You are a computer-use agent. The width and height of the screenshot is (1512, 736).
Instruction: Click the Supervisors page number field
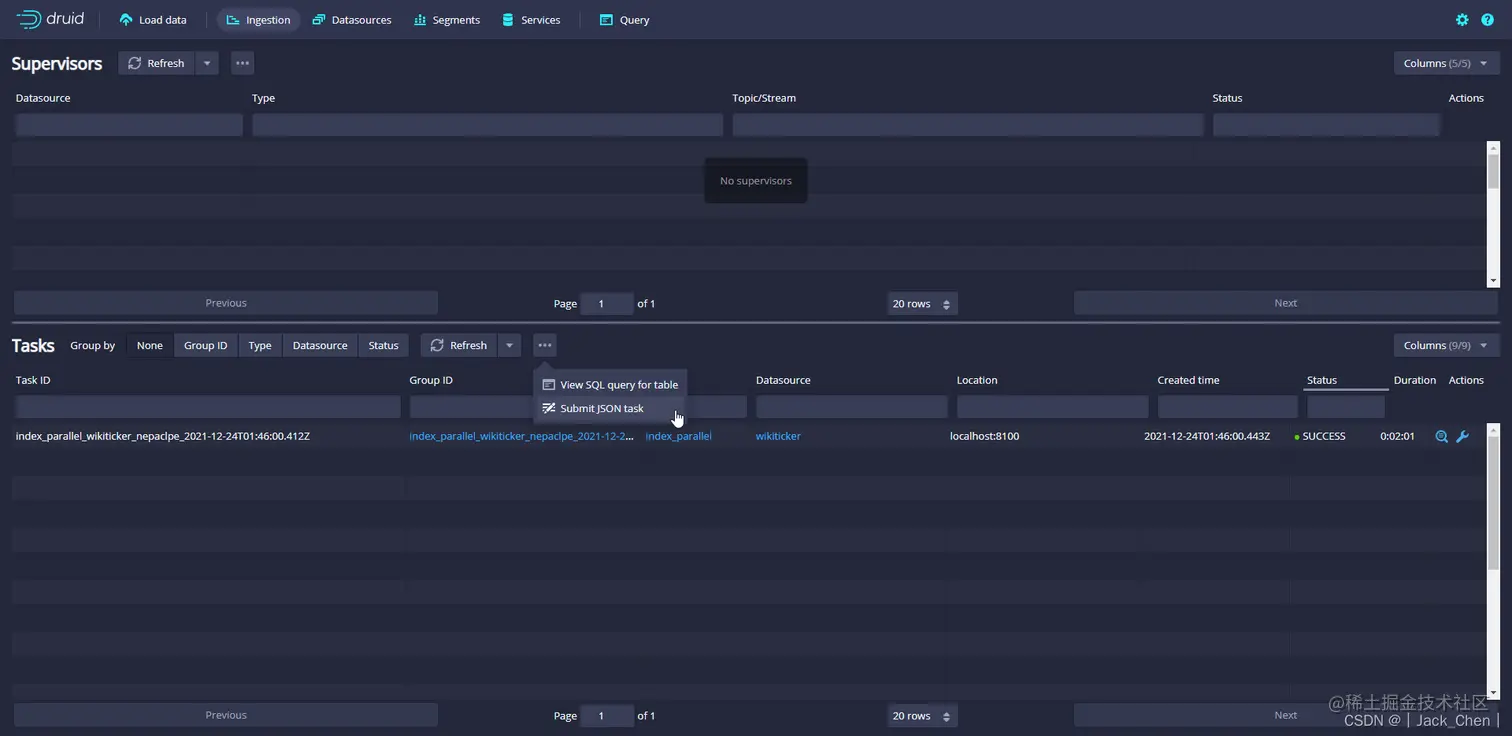click(607, 303)
